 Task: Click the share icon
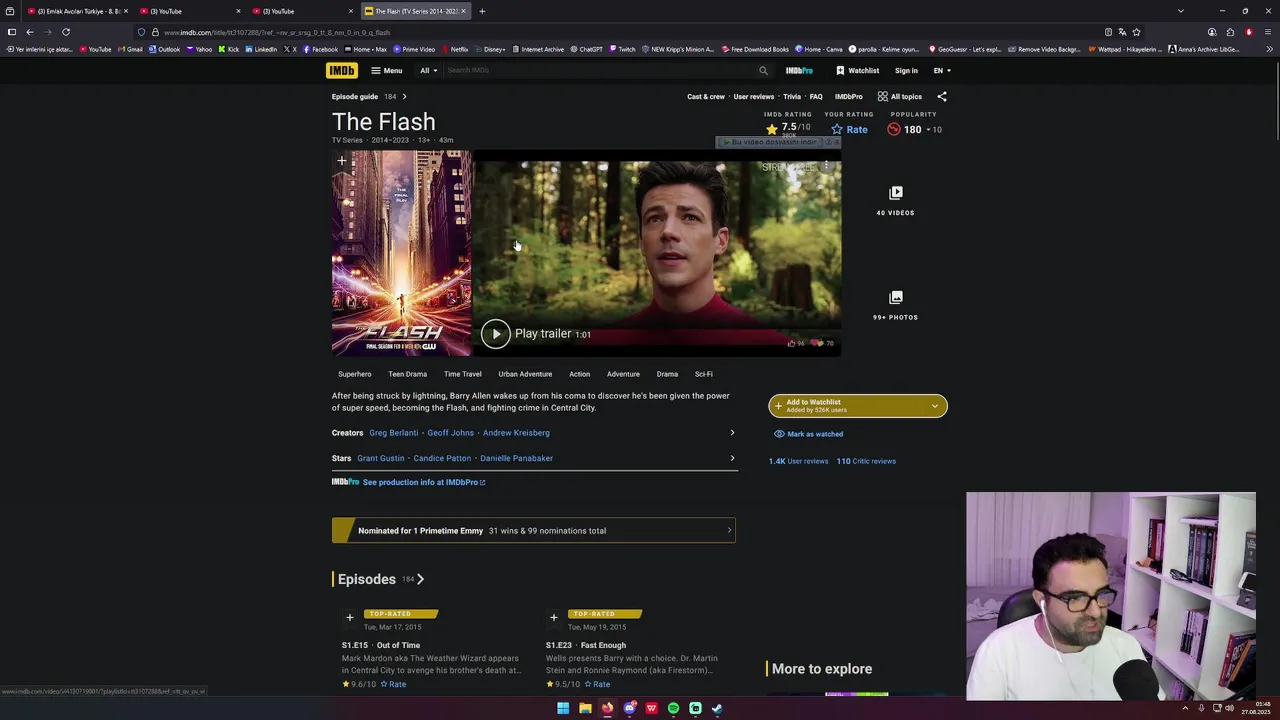942,96
